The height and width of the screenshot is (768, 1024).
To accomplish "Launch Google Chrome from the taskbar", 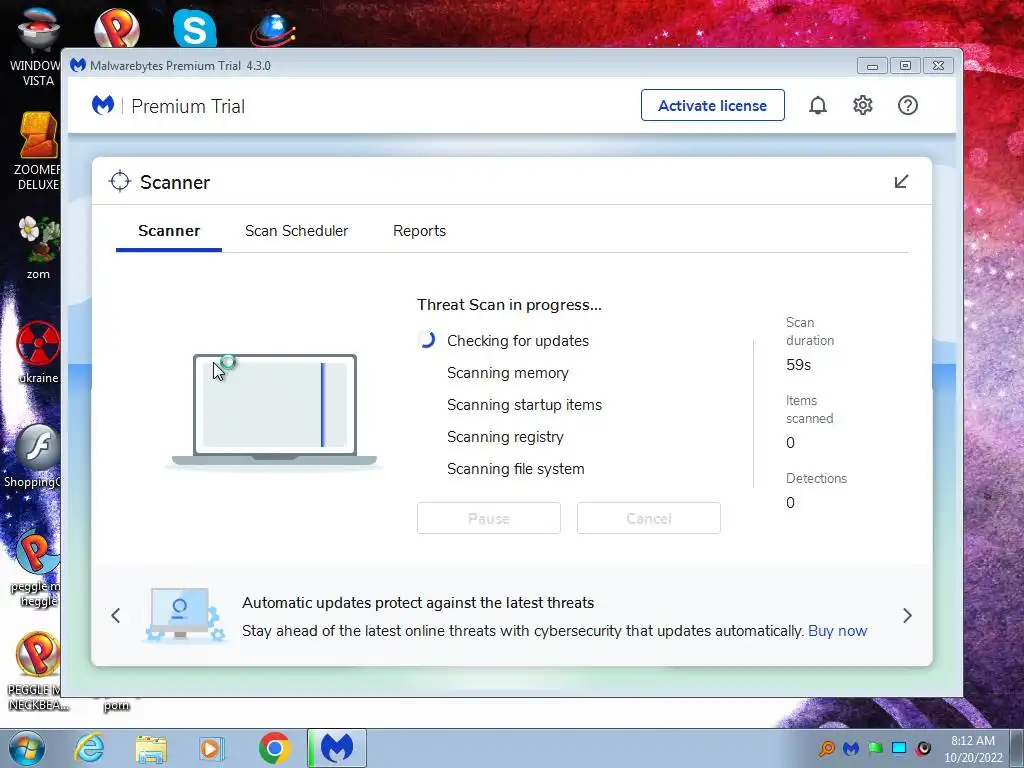I will [x=274, y=748].
